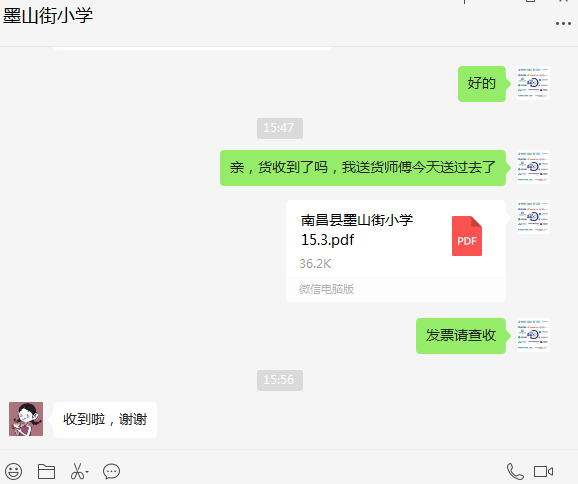This screenshot has height=484, width=578.
Task: Click the 15:47 timestamp label
Action: tap(280, 128)
